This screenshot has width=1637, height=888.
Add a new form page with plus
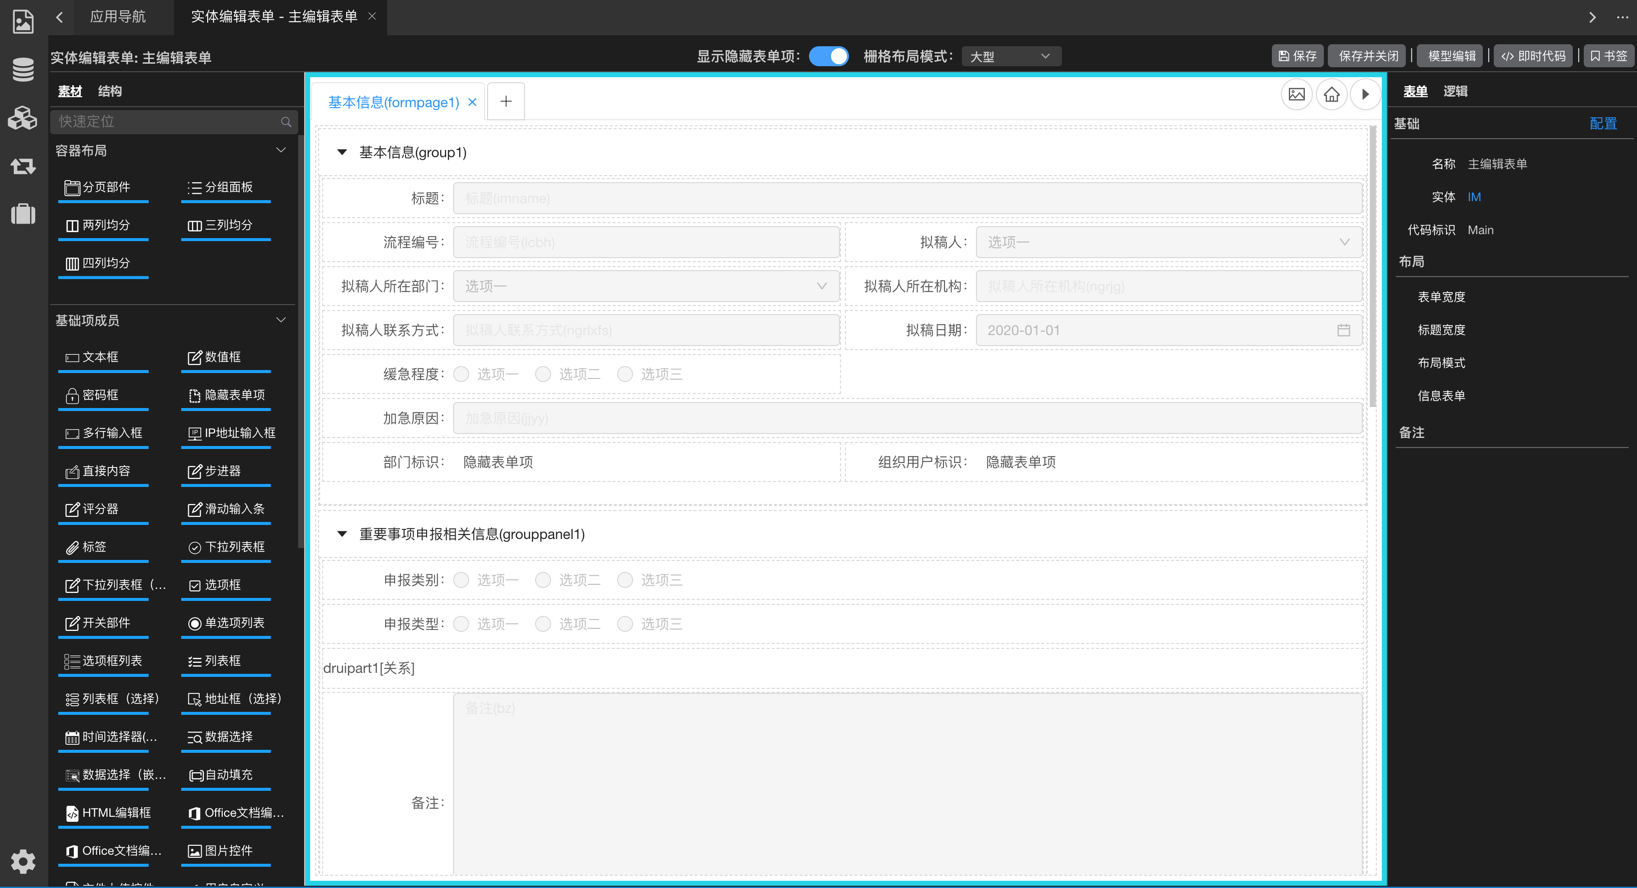click(506, 102)
